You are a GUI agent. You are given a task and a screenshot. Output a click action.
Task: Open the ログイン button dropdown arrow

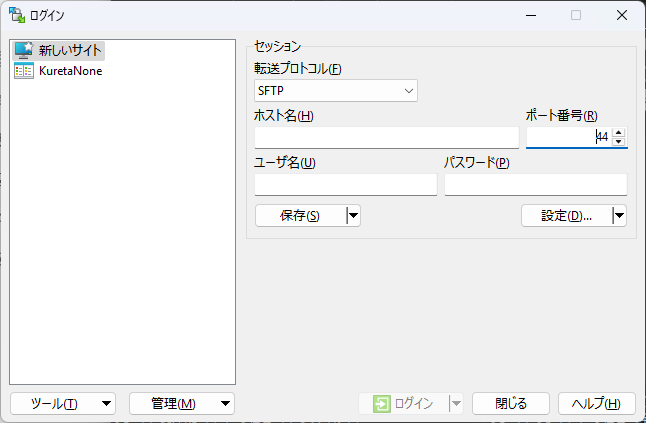click(x=456, y=403)
